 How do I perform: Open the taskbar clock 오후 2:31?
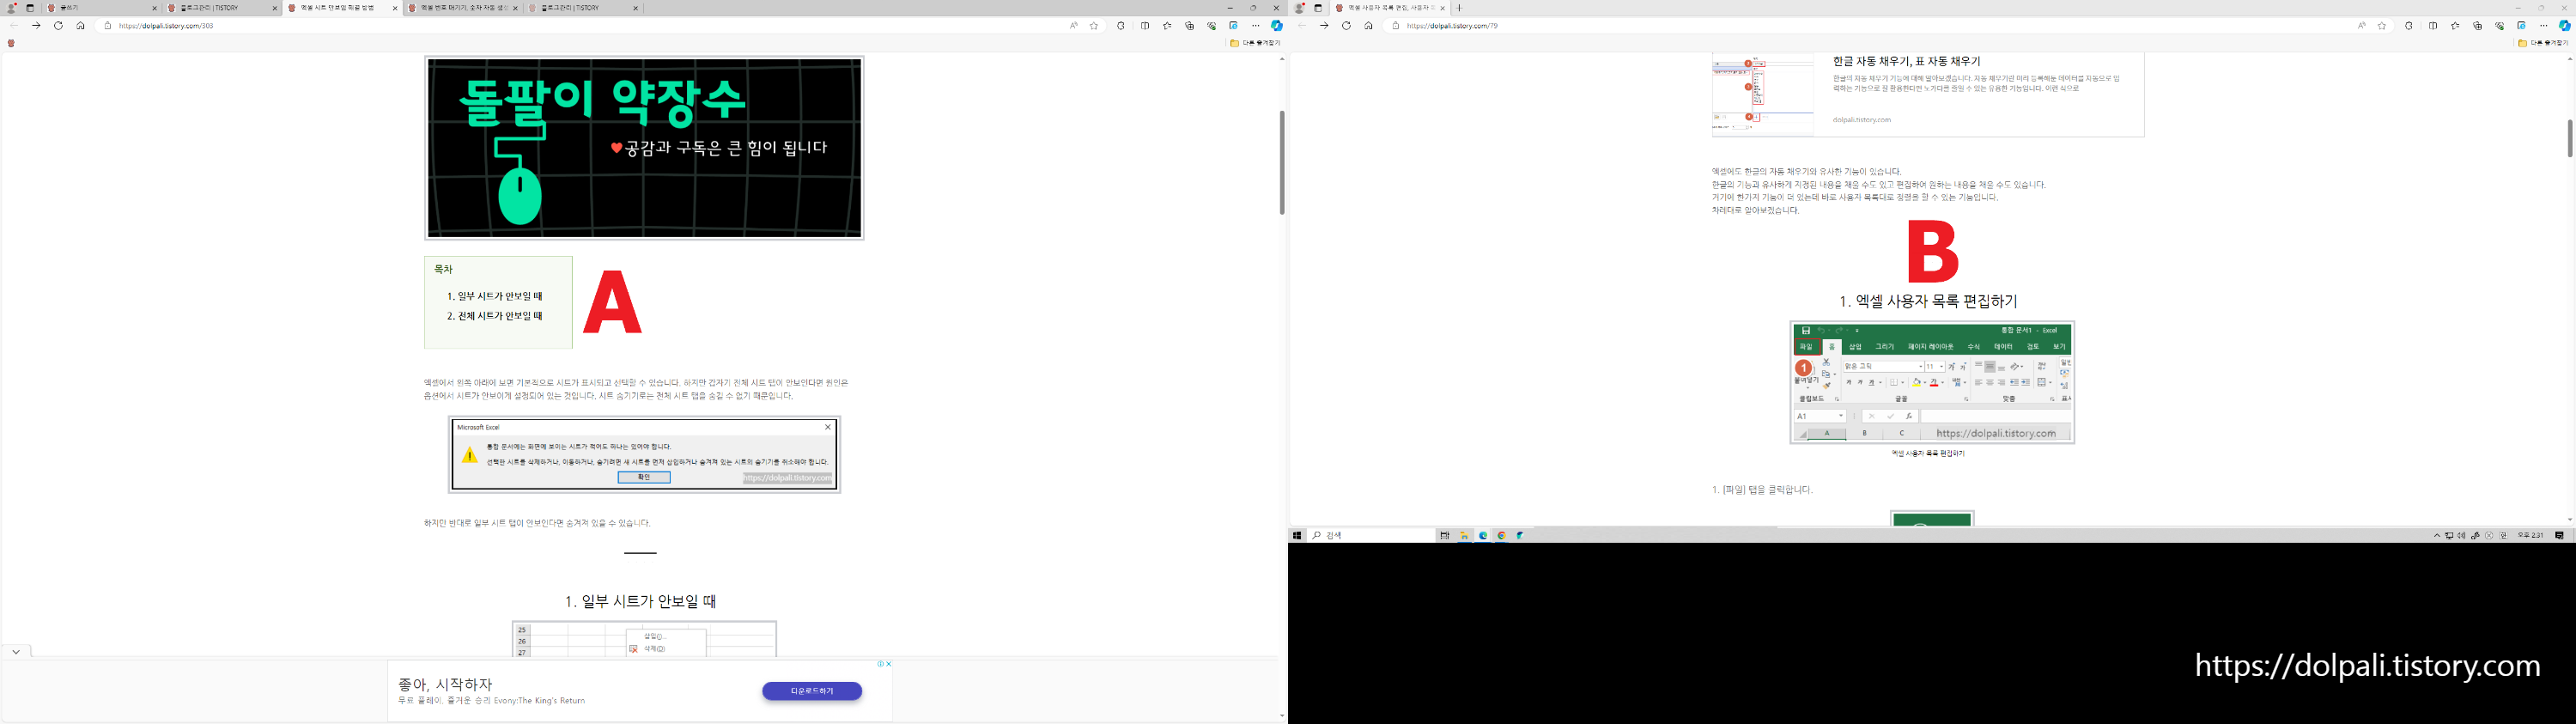(x=2530, y=536)
